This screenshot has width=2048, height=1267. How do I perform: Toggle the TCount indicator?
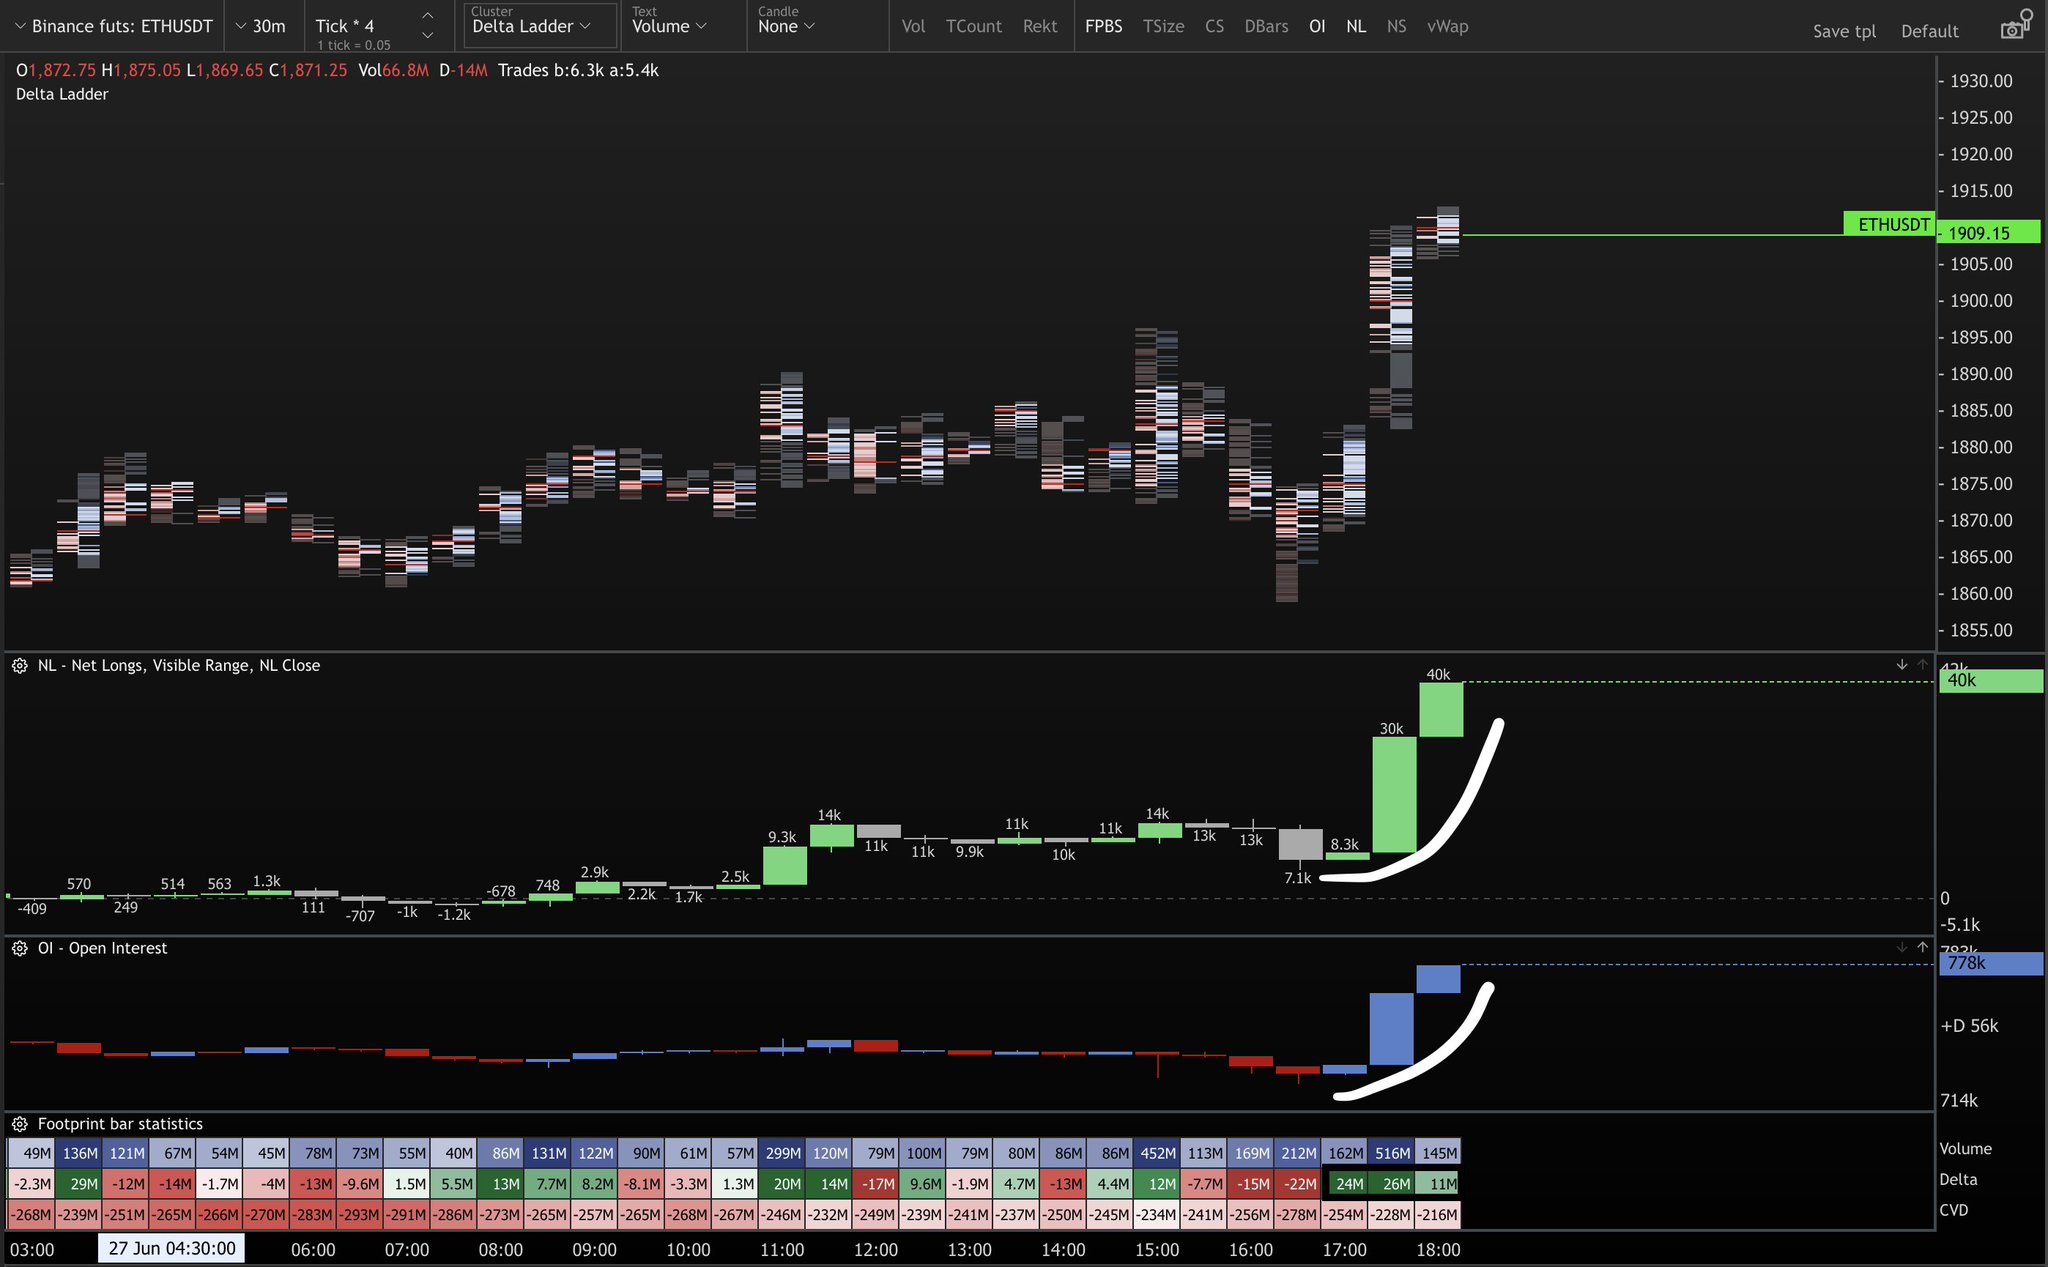973,26
